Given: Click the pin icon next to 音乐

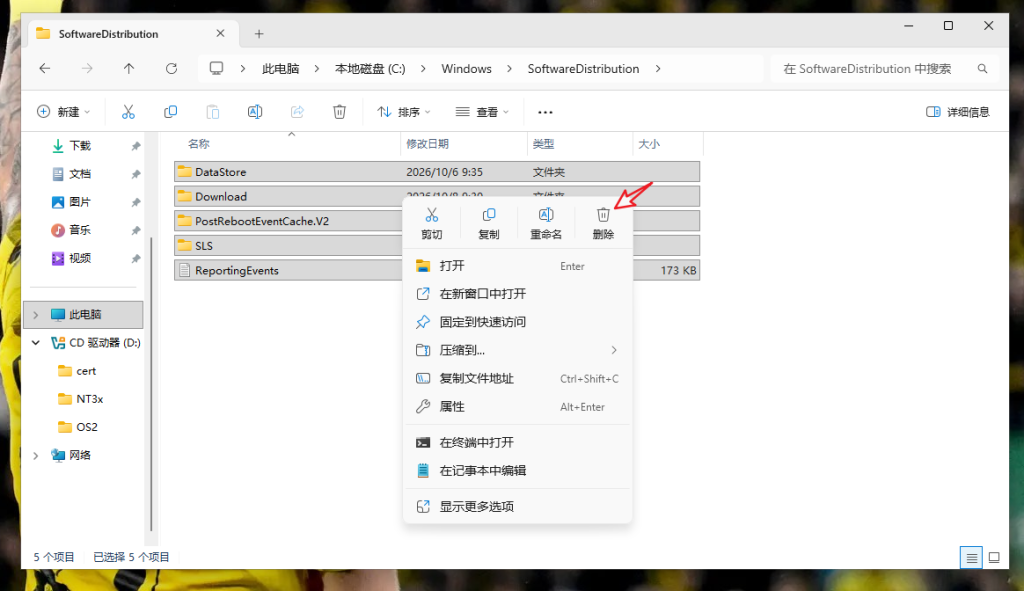Looking at the screenshot, I should point(136,231).
